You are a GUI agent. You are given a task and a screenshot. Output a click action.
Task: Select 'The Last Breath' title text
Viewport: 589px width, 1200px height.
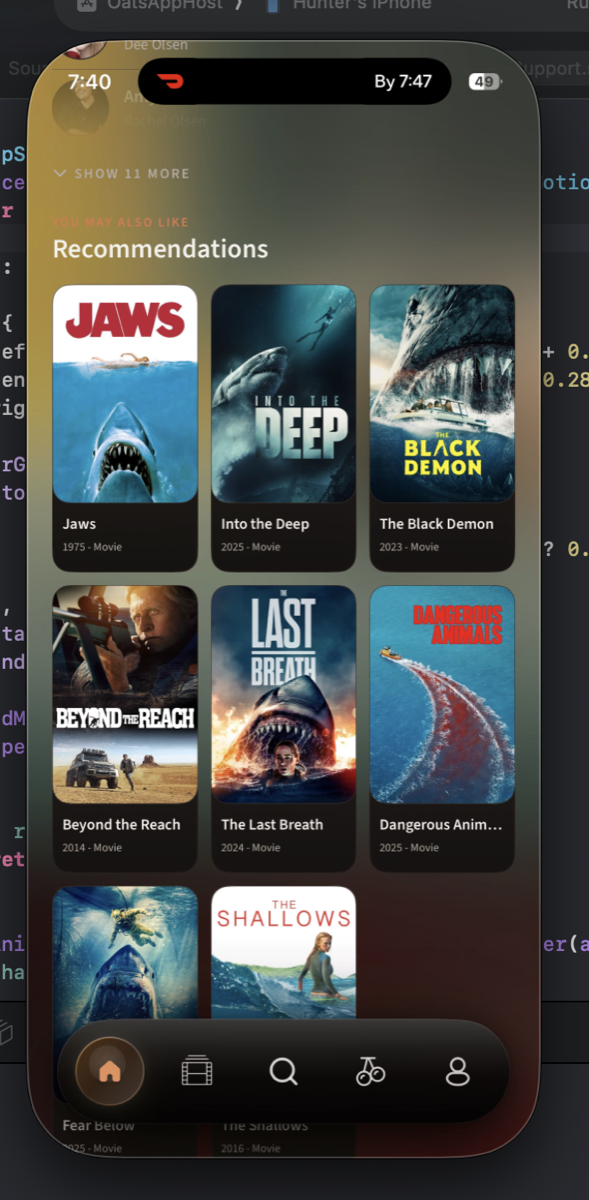[272, 825]
